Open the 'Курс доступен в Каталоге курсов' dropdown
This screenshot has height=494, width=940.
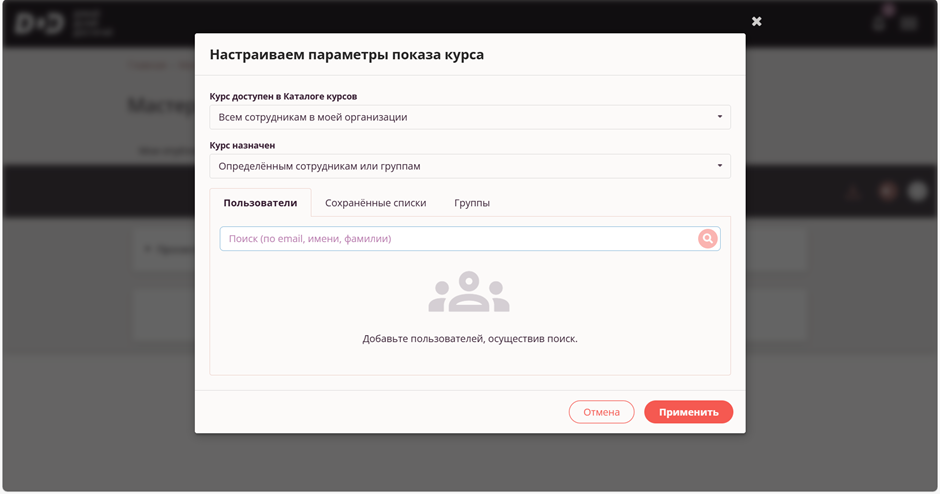tap(470, 117)
